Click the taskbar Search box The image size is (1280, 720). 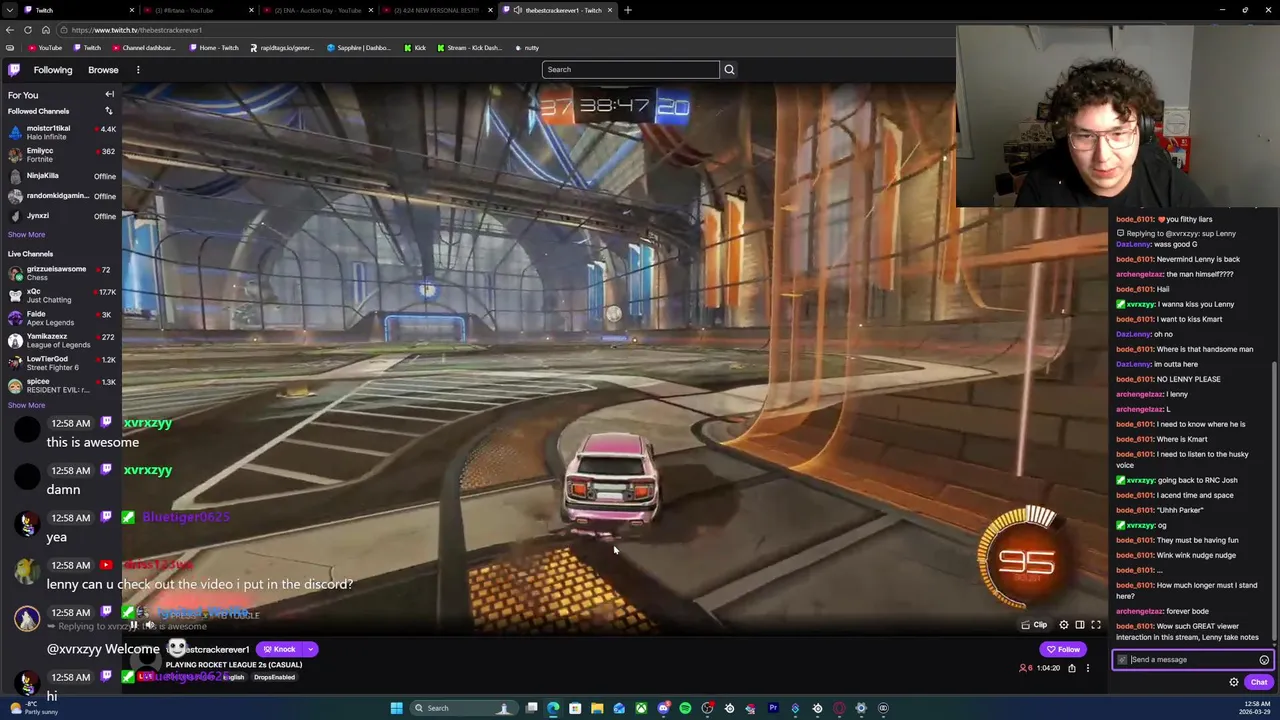[463, 708]
